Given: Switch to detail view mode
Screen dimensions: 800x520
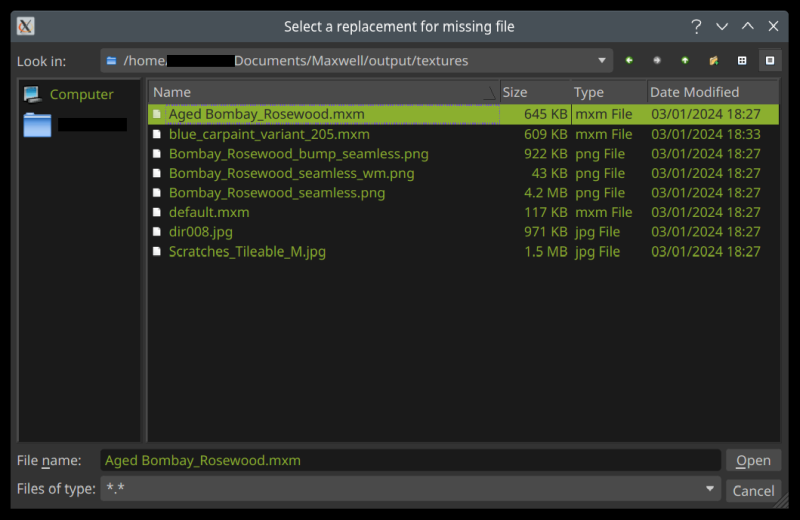Looking at the screenshot, I should [x=770, y=61].
